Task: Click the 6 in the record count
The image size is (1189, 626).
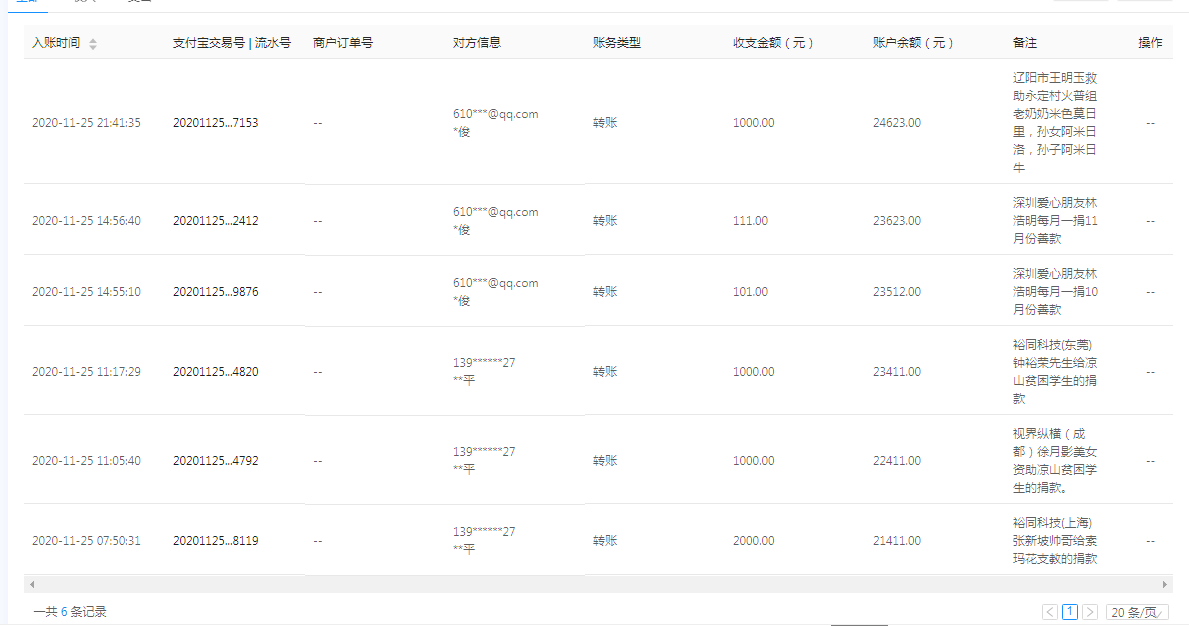Action: tap(64, 612)
